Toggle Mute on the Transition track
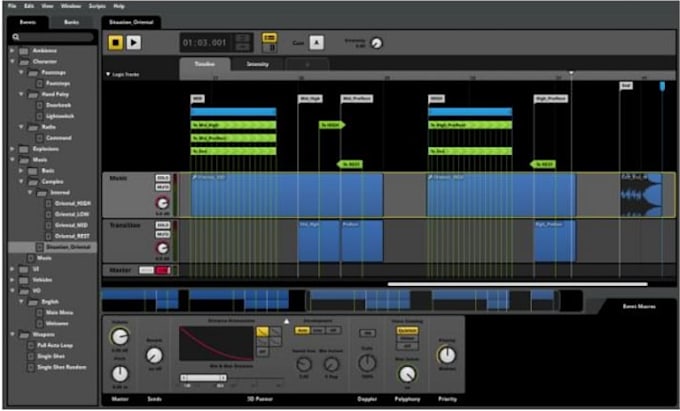680x411 pixels. tap(162, 235)
